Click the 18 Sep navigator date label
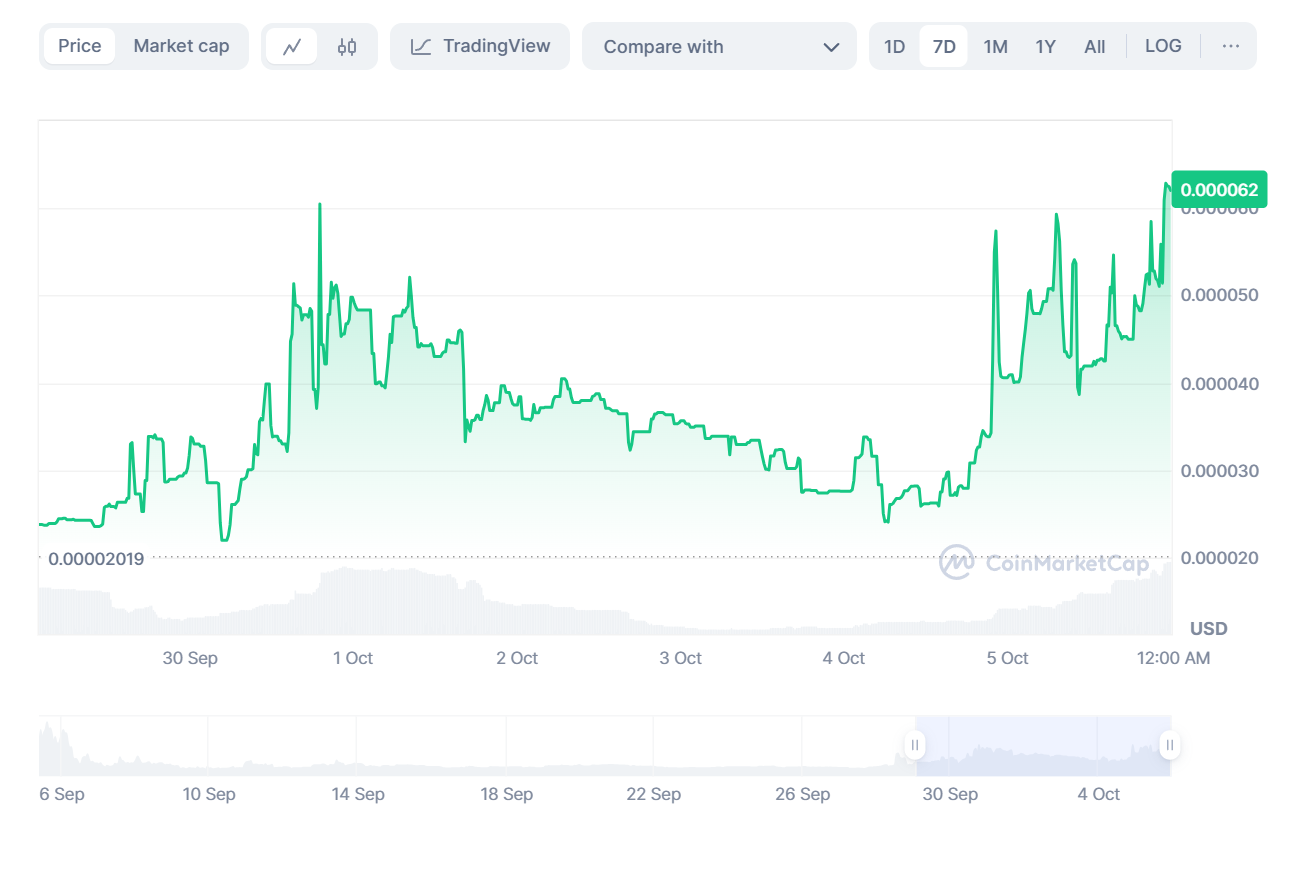This screenshot has height=873, width=1309. coord(506,794)
